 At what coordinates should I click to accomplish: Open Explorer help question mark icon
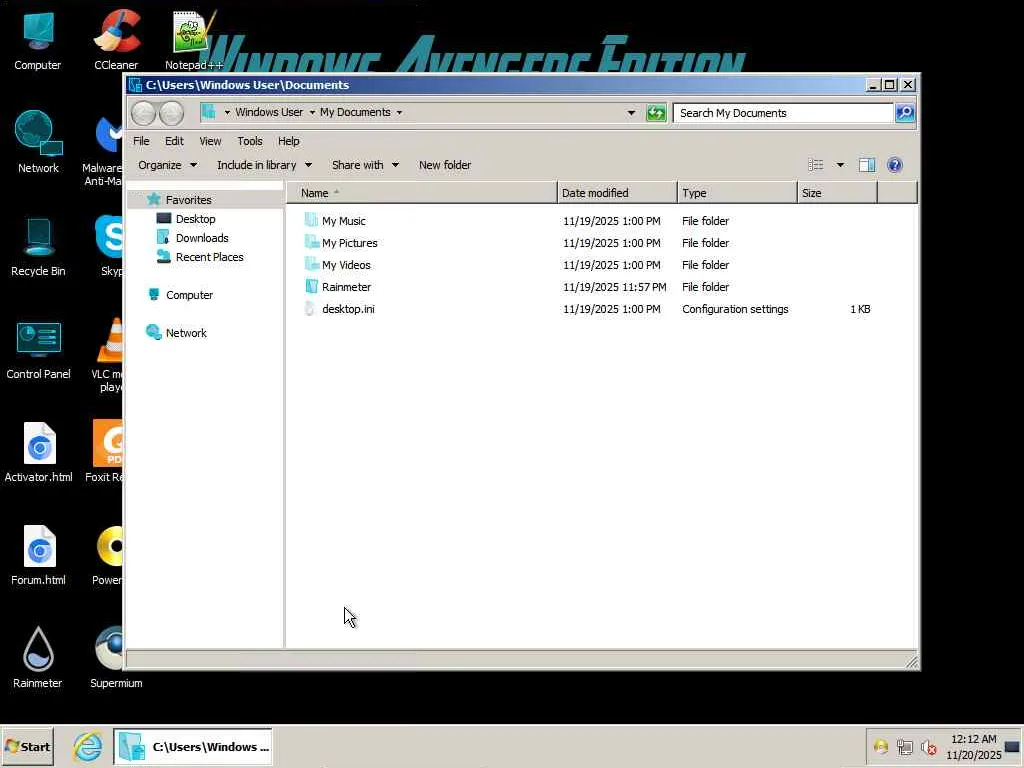[x=895, y=165]
